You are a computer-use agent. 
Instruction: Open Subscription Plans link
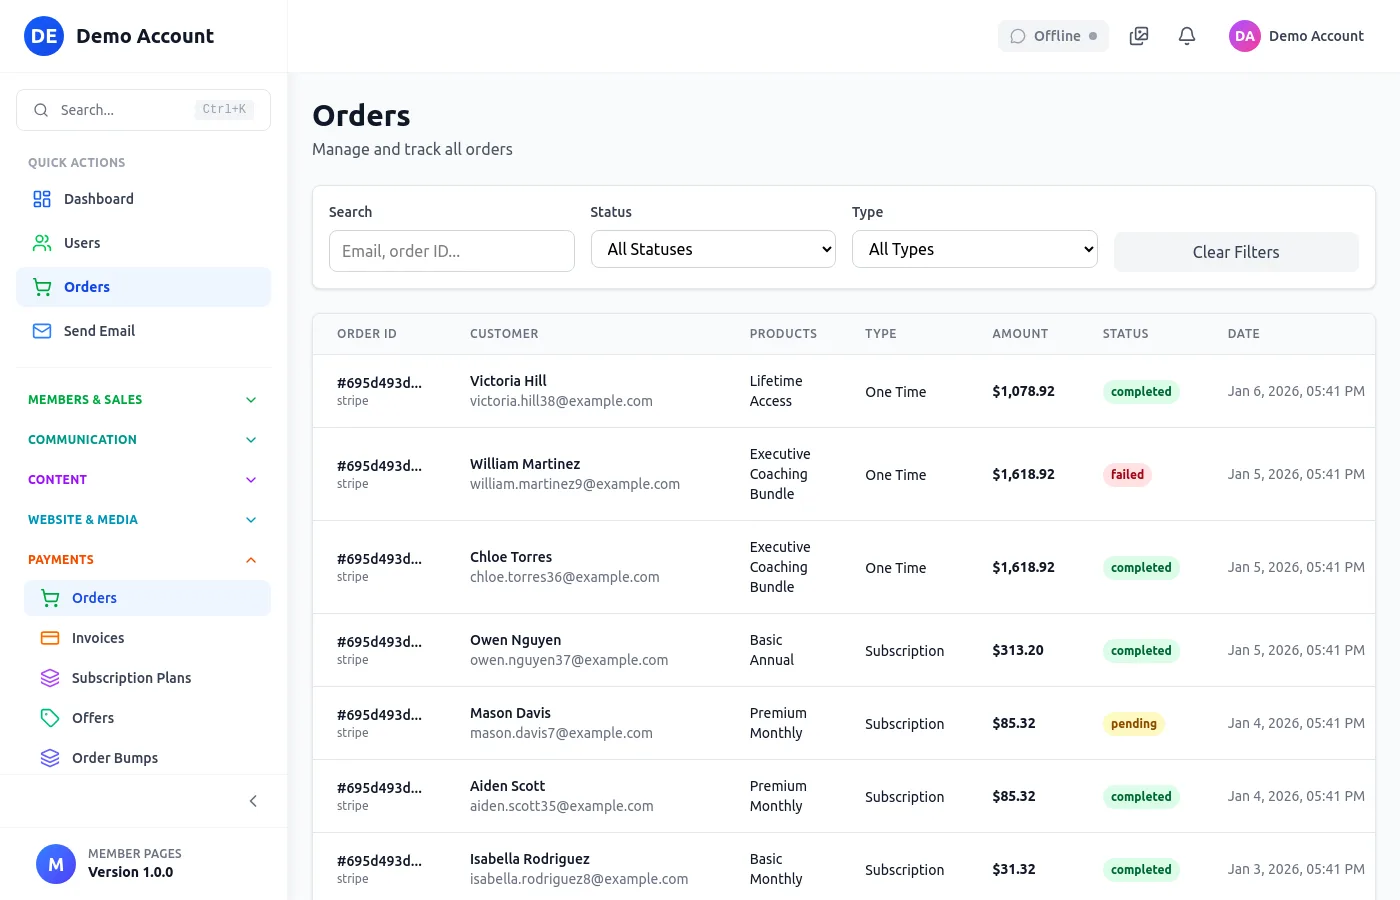pos(147,678)
